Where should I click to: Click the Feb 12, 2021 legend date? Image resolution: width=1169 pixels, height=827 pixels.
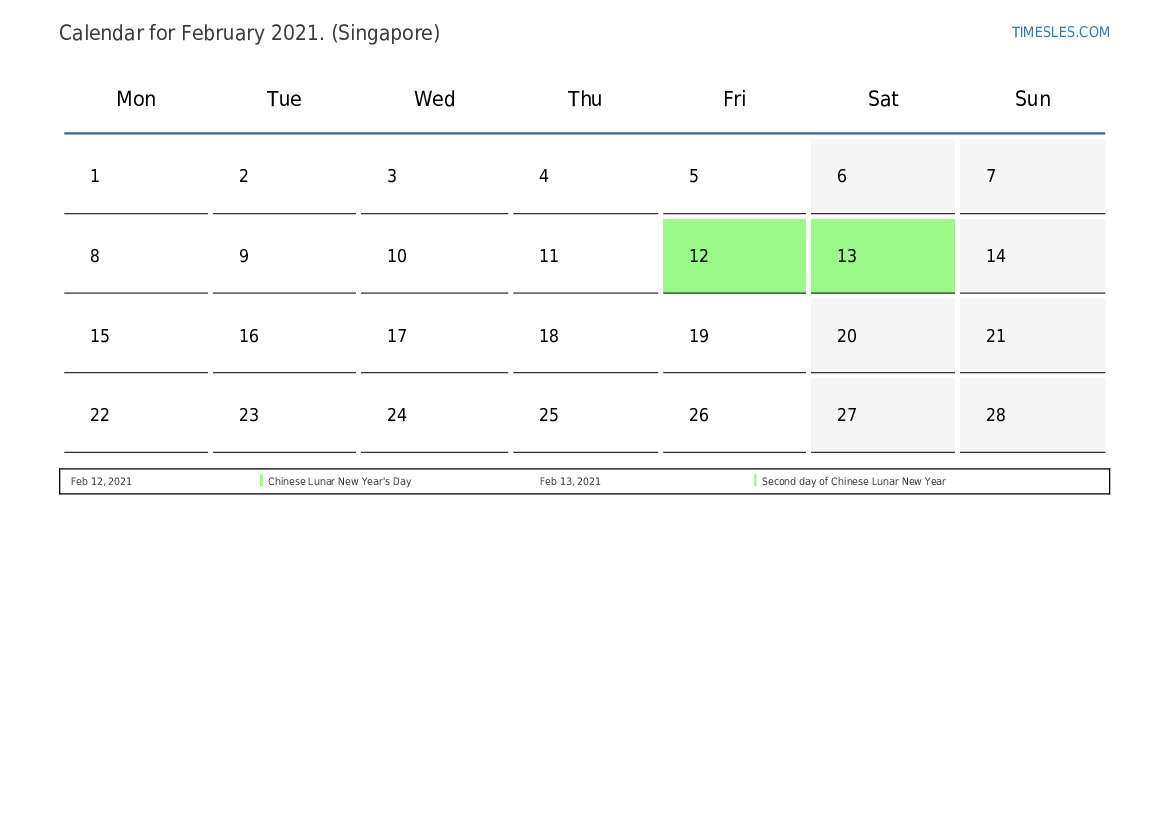click(101, 482)
